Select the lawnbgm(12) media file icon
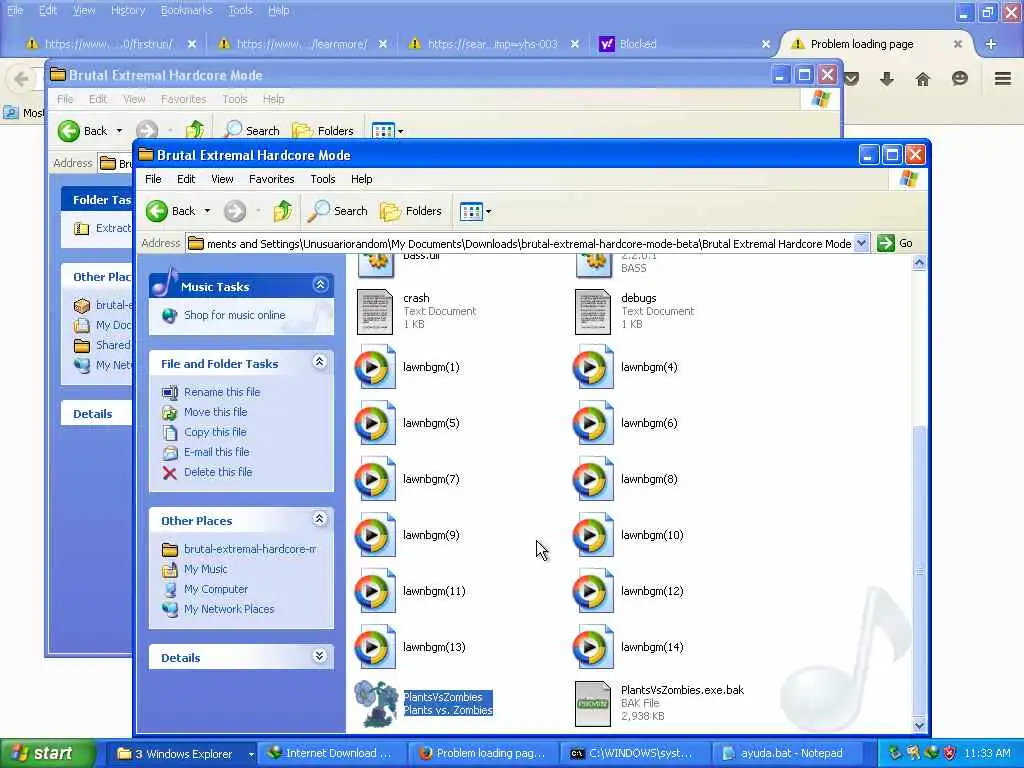This screenshot has height=768, width=1024. coord(593,591)
